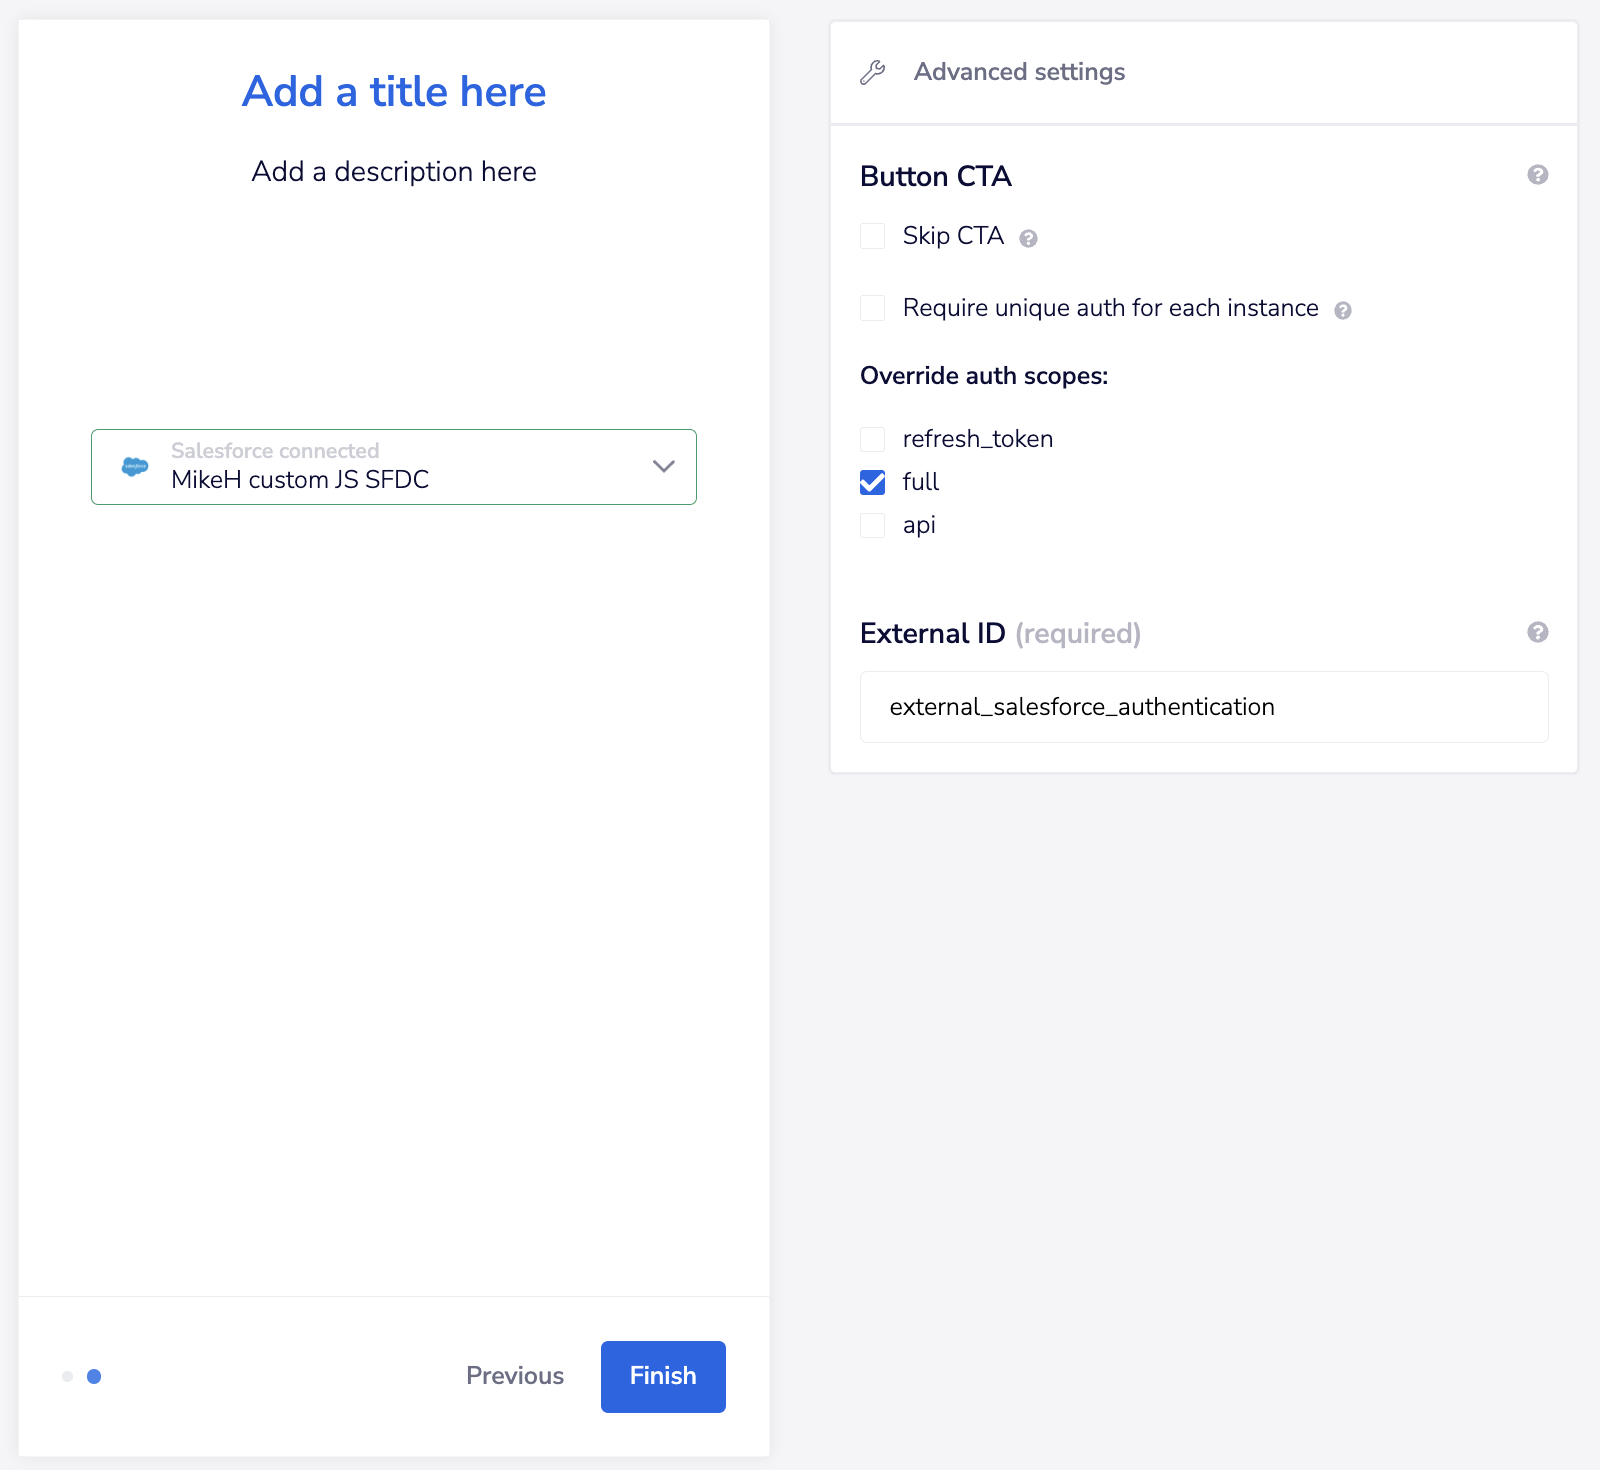Select the active blue pagination dot

(94, 1377)
